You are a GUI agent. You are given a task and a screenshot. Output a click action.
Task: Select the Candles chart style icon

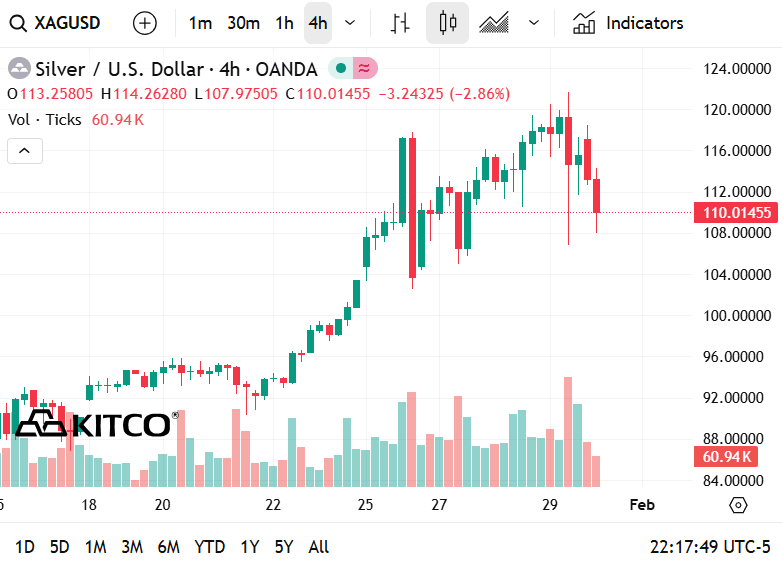pos(447,23)
